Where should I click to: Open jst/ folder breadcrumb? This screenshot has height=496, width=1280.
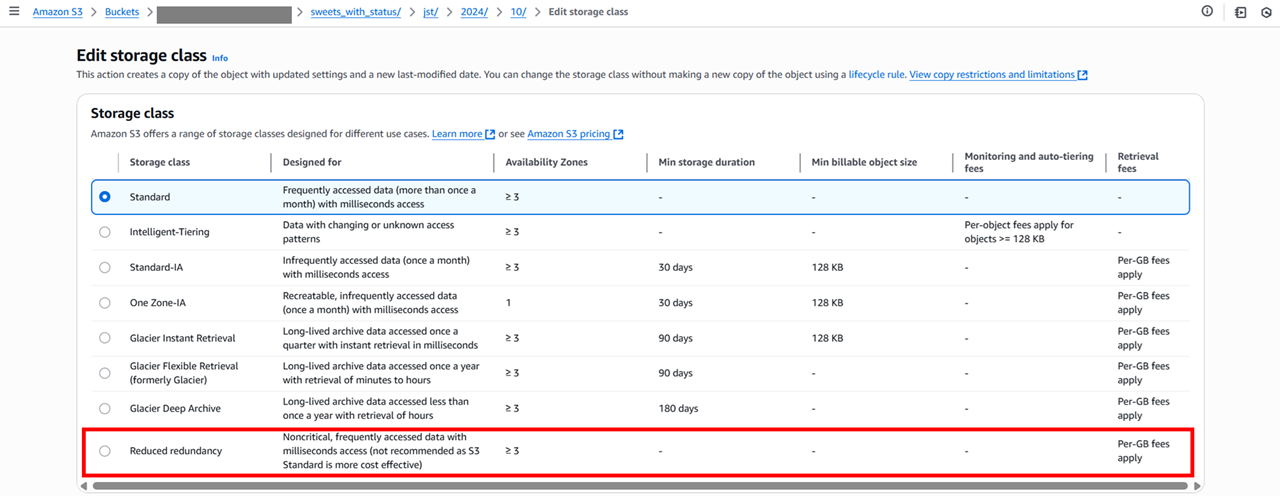click(x=432, y=12)
